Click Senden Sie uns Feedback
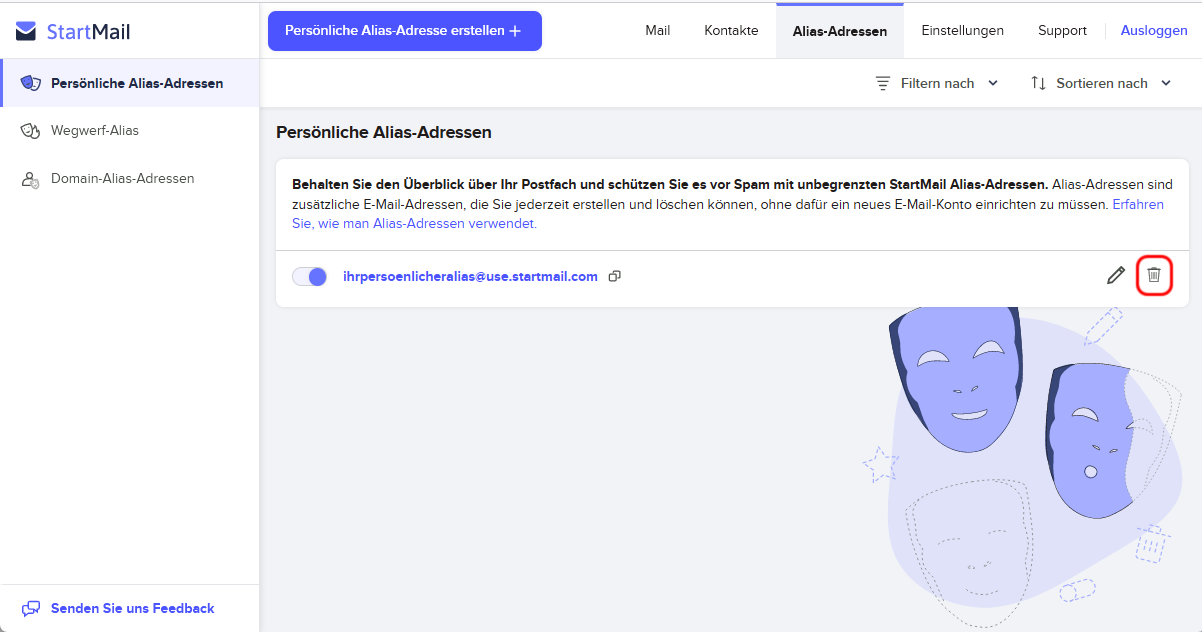Screen dimensions: 1202x632 pyautogui.click(x=118, y=608)
